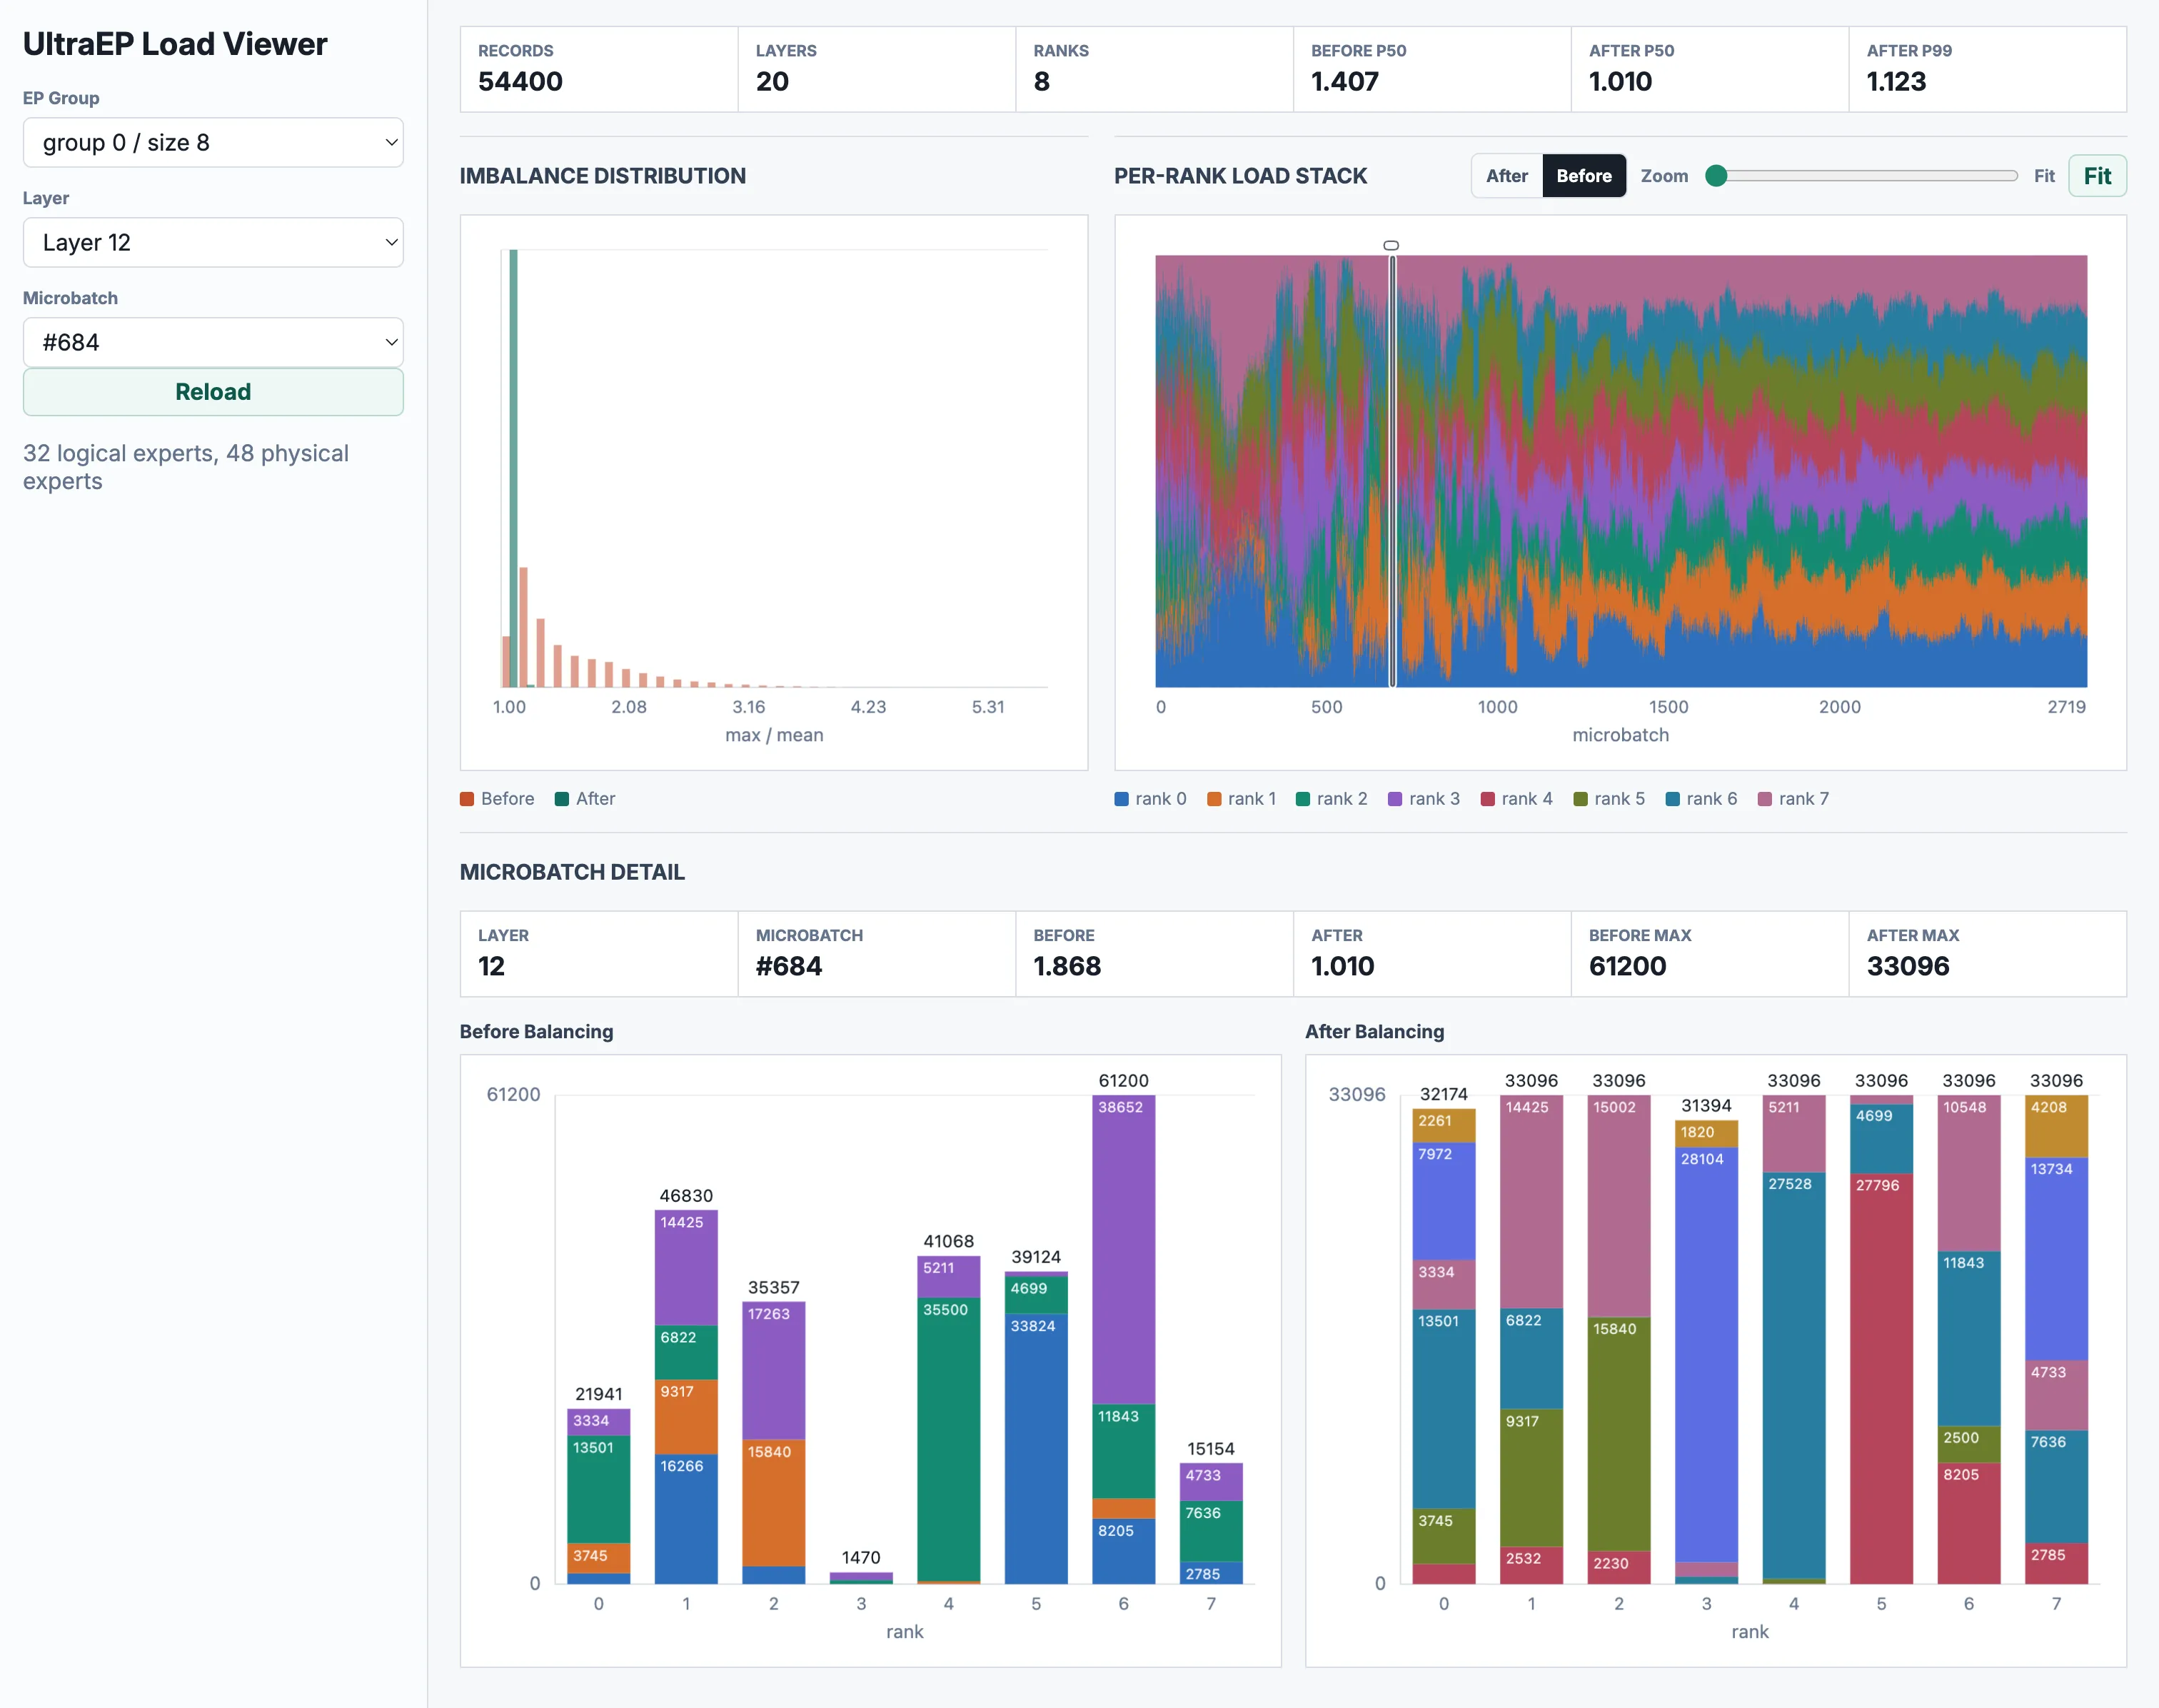Toggle rank 0 legend entry
2159x1708 pixels.
1150,799
